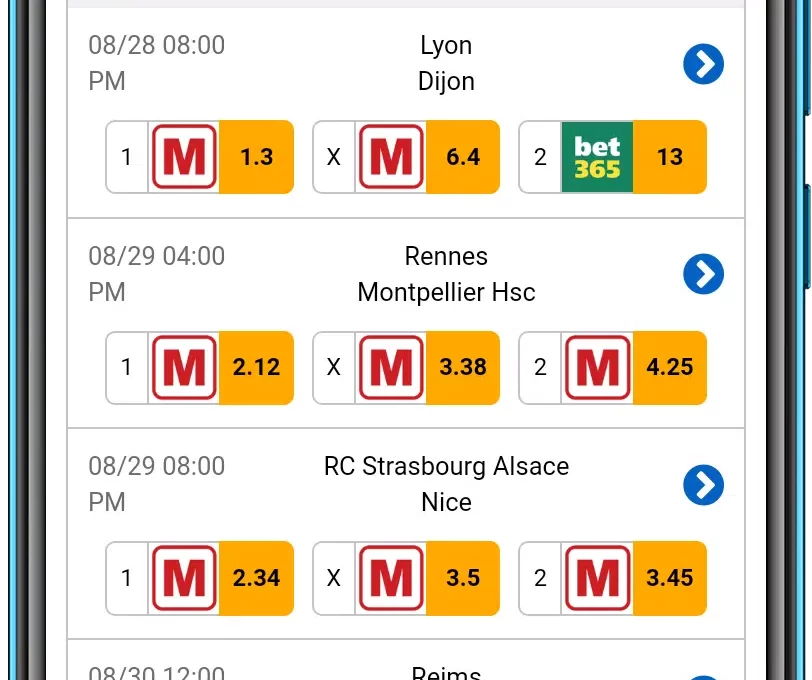Open the Lyon team name link
Screen dimensions: 812x680
[x=446, y=46]
